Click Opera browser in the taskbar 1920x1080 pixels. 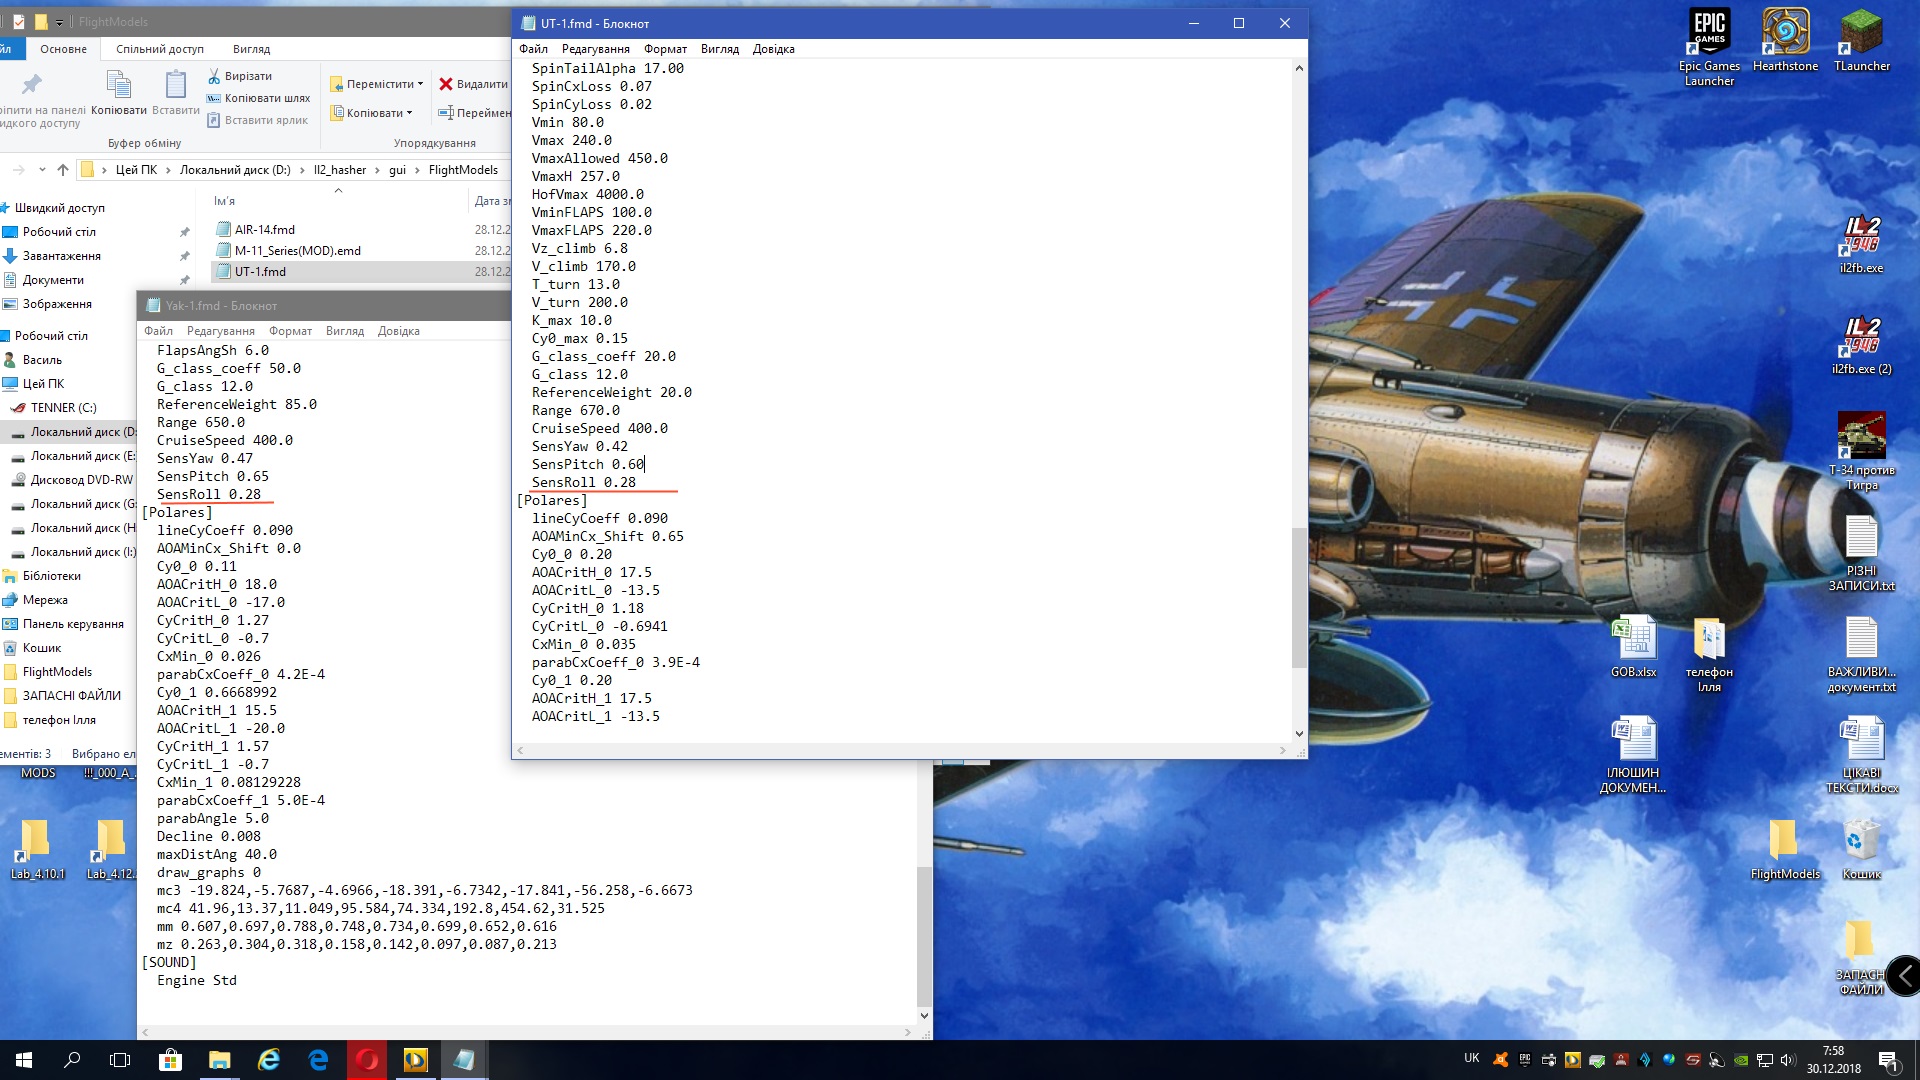(x=367, y=1060)
